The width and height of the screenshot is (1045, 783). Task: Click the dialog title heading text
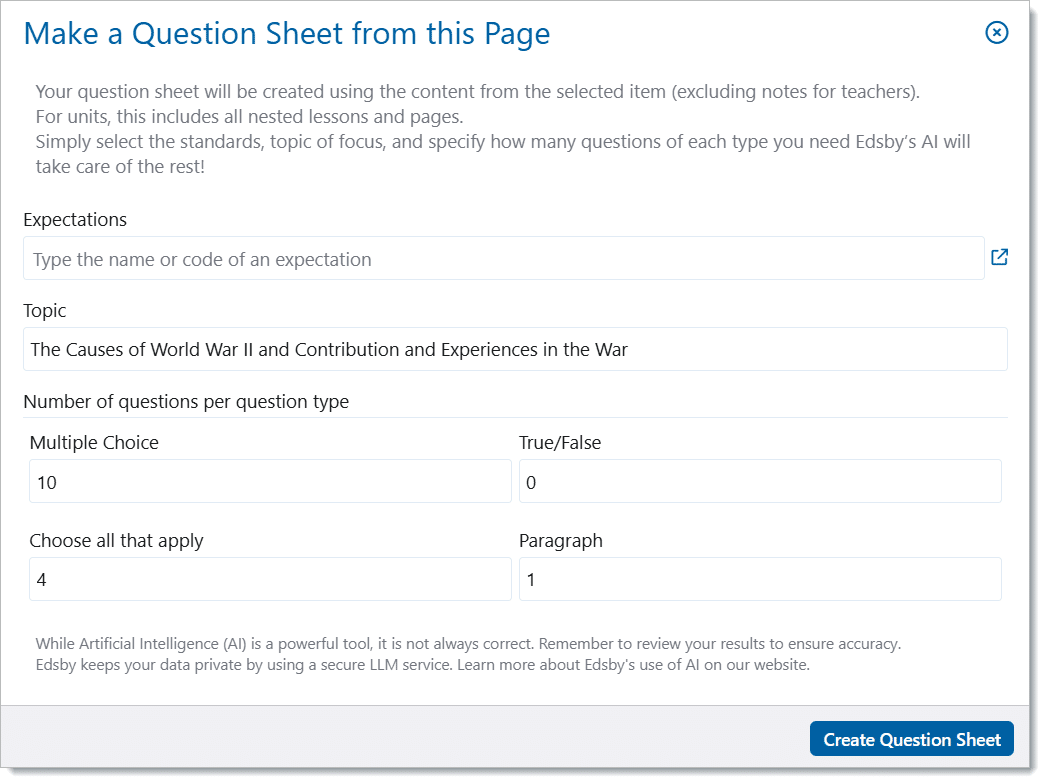286,34
